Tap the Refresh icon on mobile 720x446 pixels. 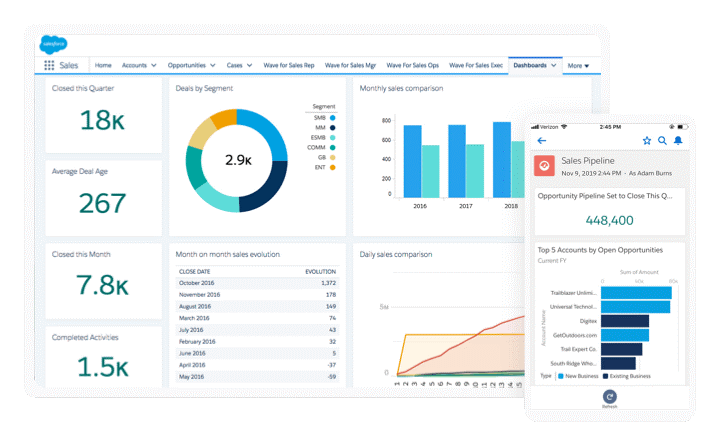(x=609, y=396)
